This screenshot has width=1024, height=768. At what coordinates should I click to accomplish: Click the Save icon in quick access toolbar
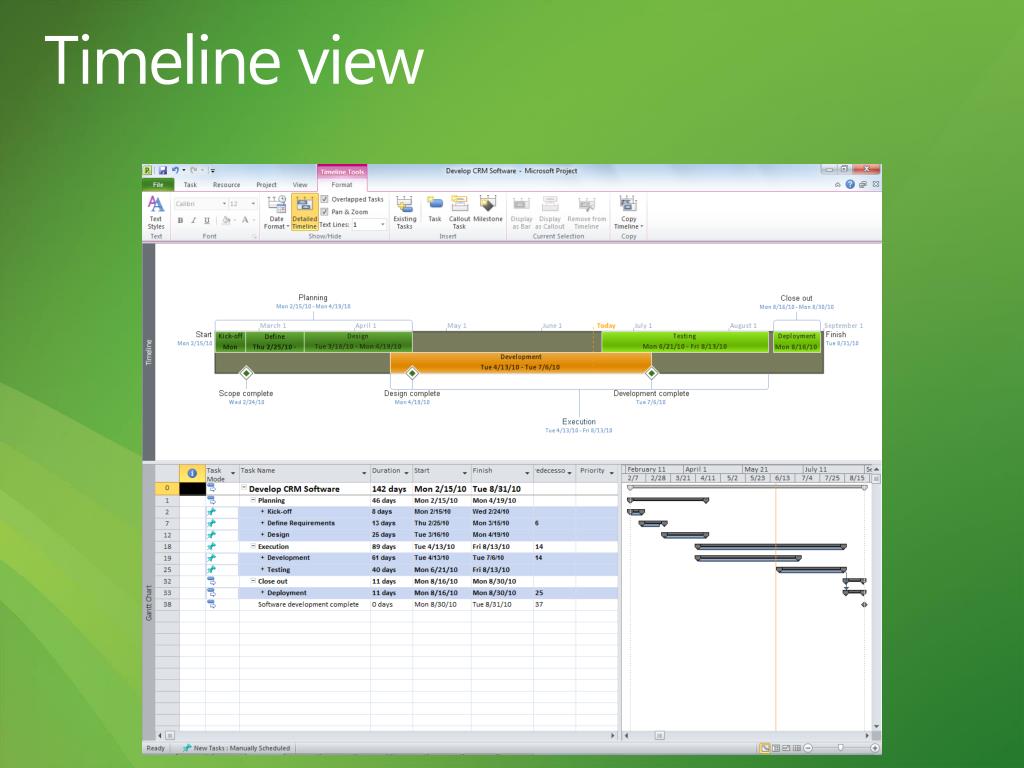(163, 170)
